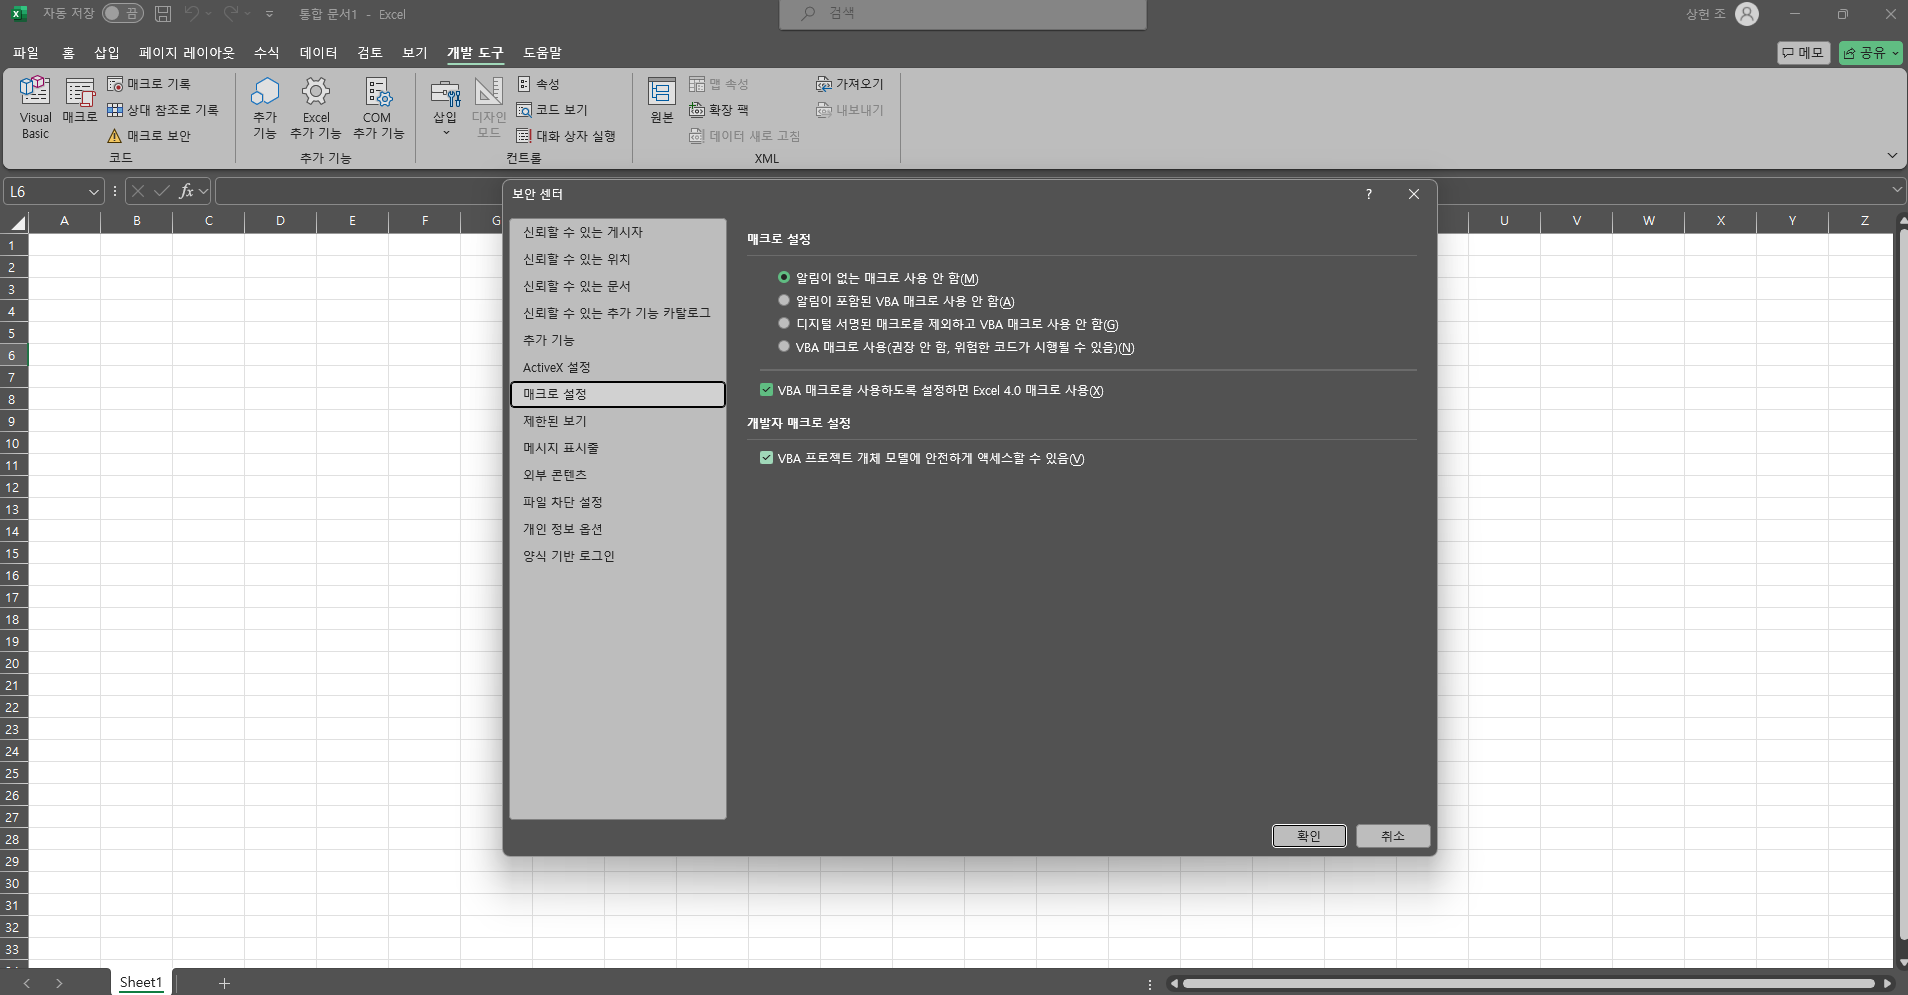Click 가져오기 XML import button

850,84
